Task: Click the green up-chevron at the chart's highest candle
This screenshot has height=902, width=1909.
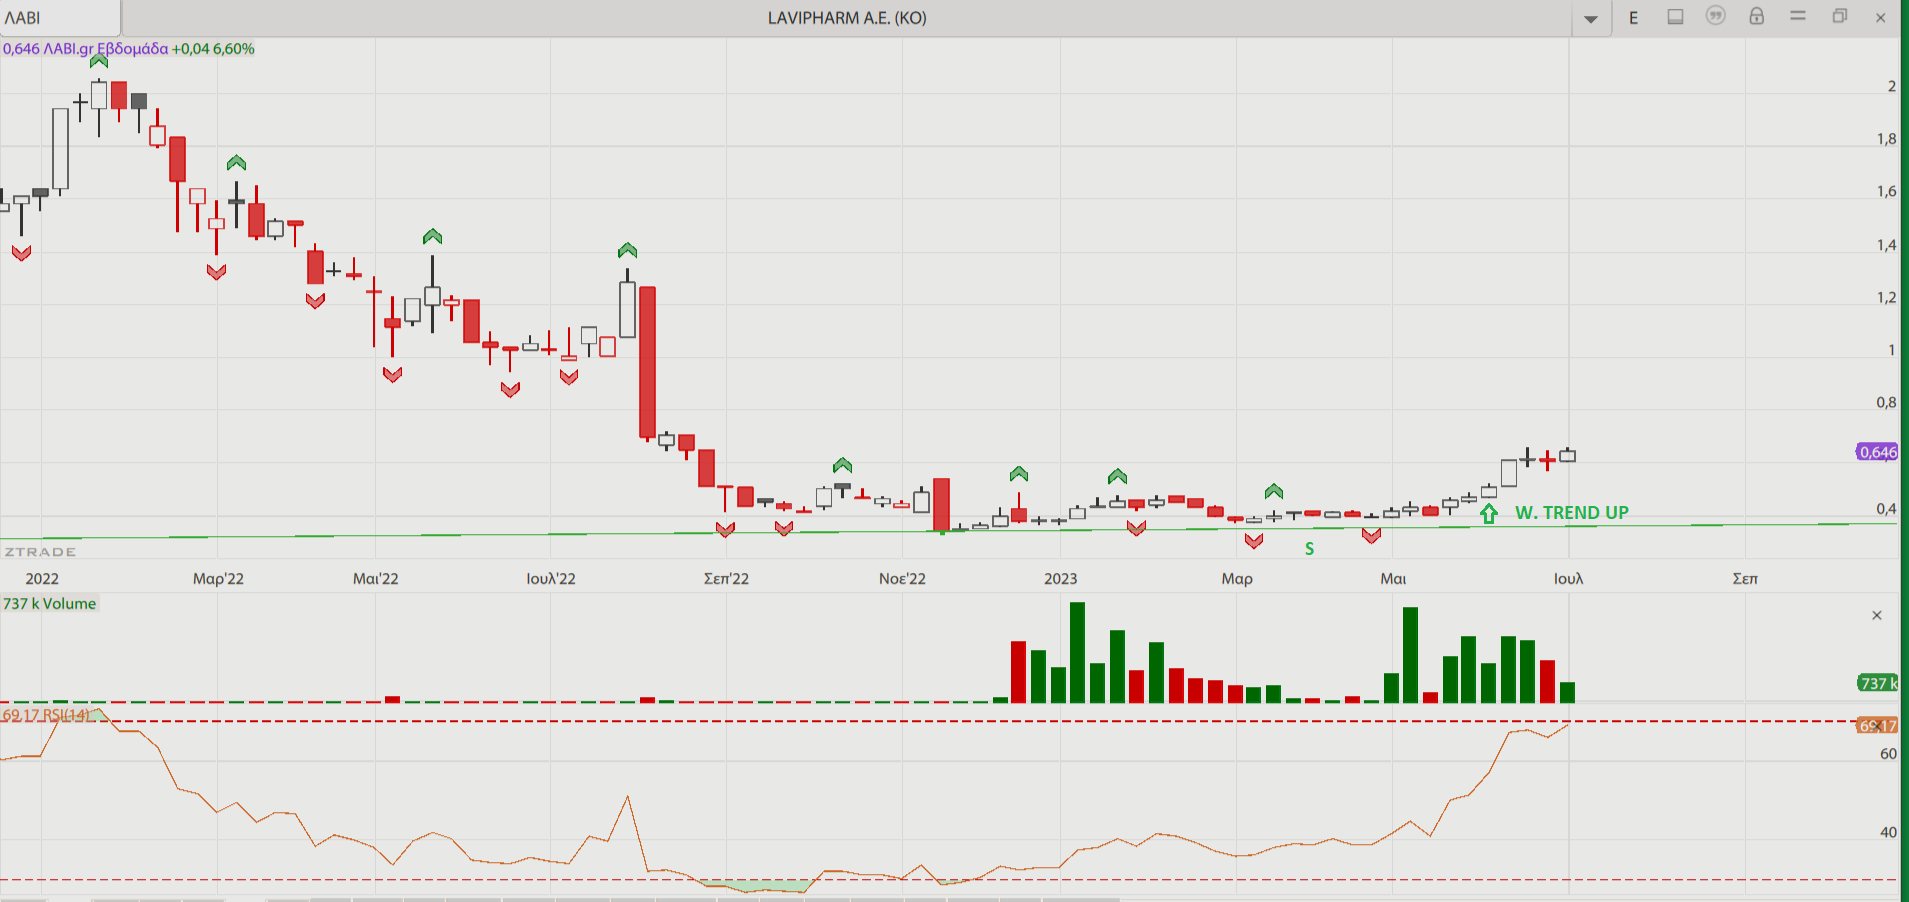Action: coord(99,61)
